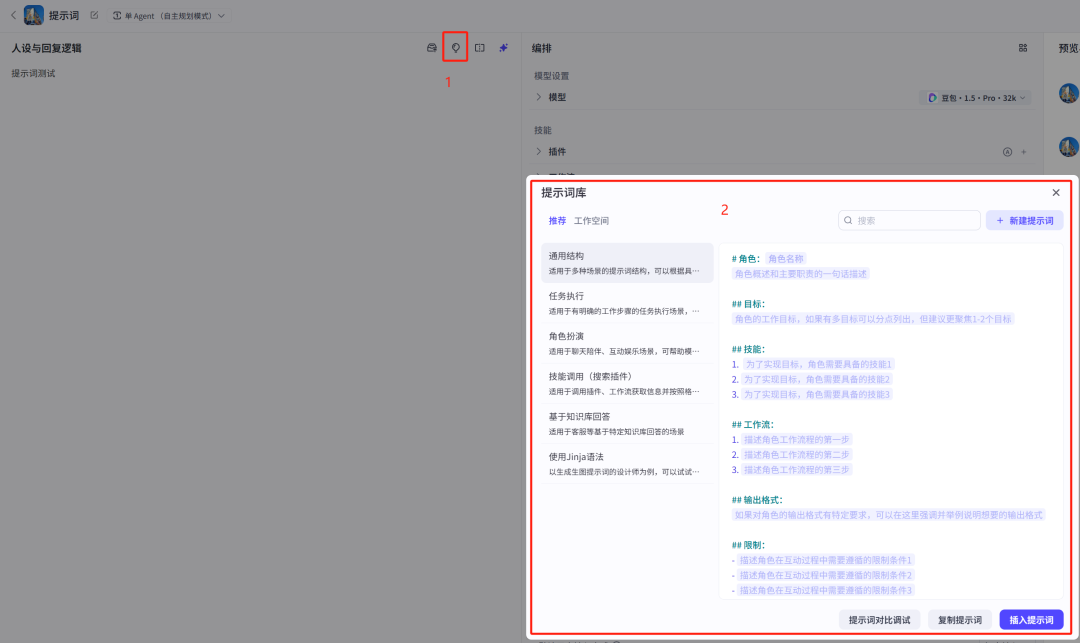
Task: Click the first avatar in preview panel
Action: coord(1069,93)
